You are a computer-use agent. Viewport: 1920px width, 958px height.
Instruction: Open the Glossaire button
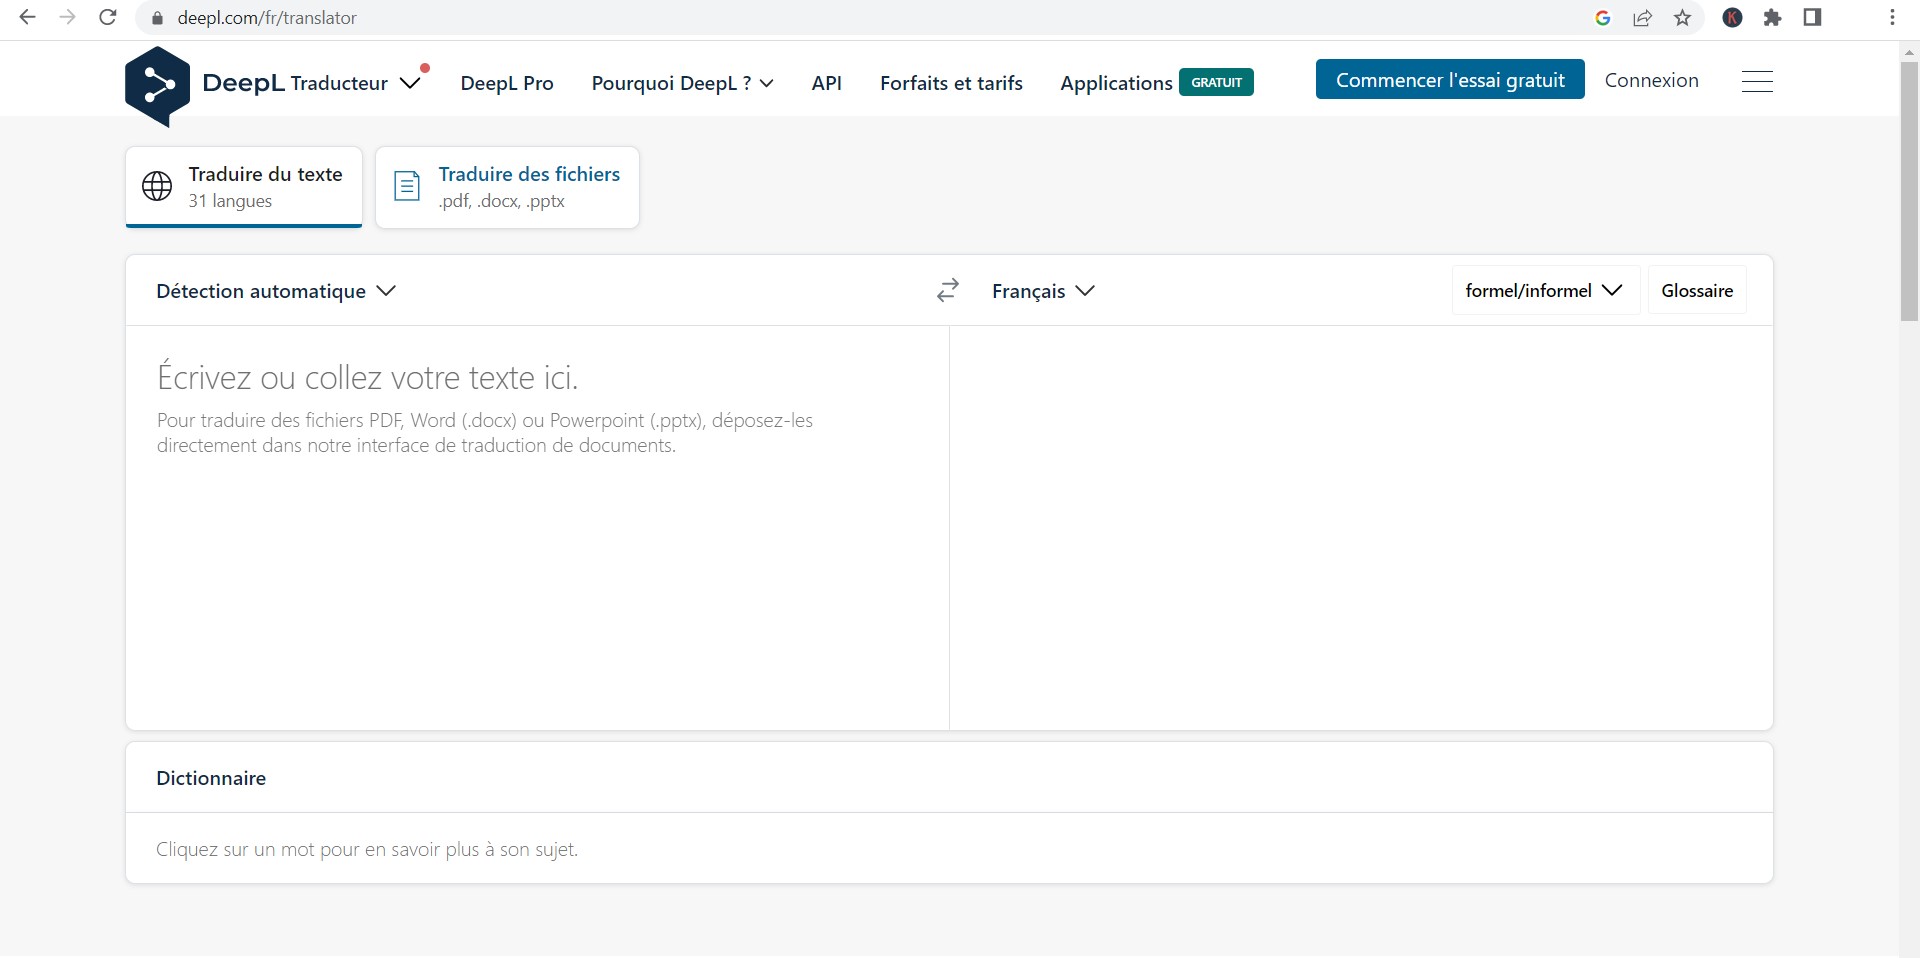(x=1696, y=291)
